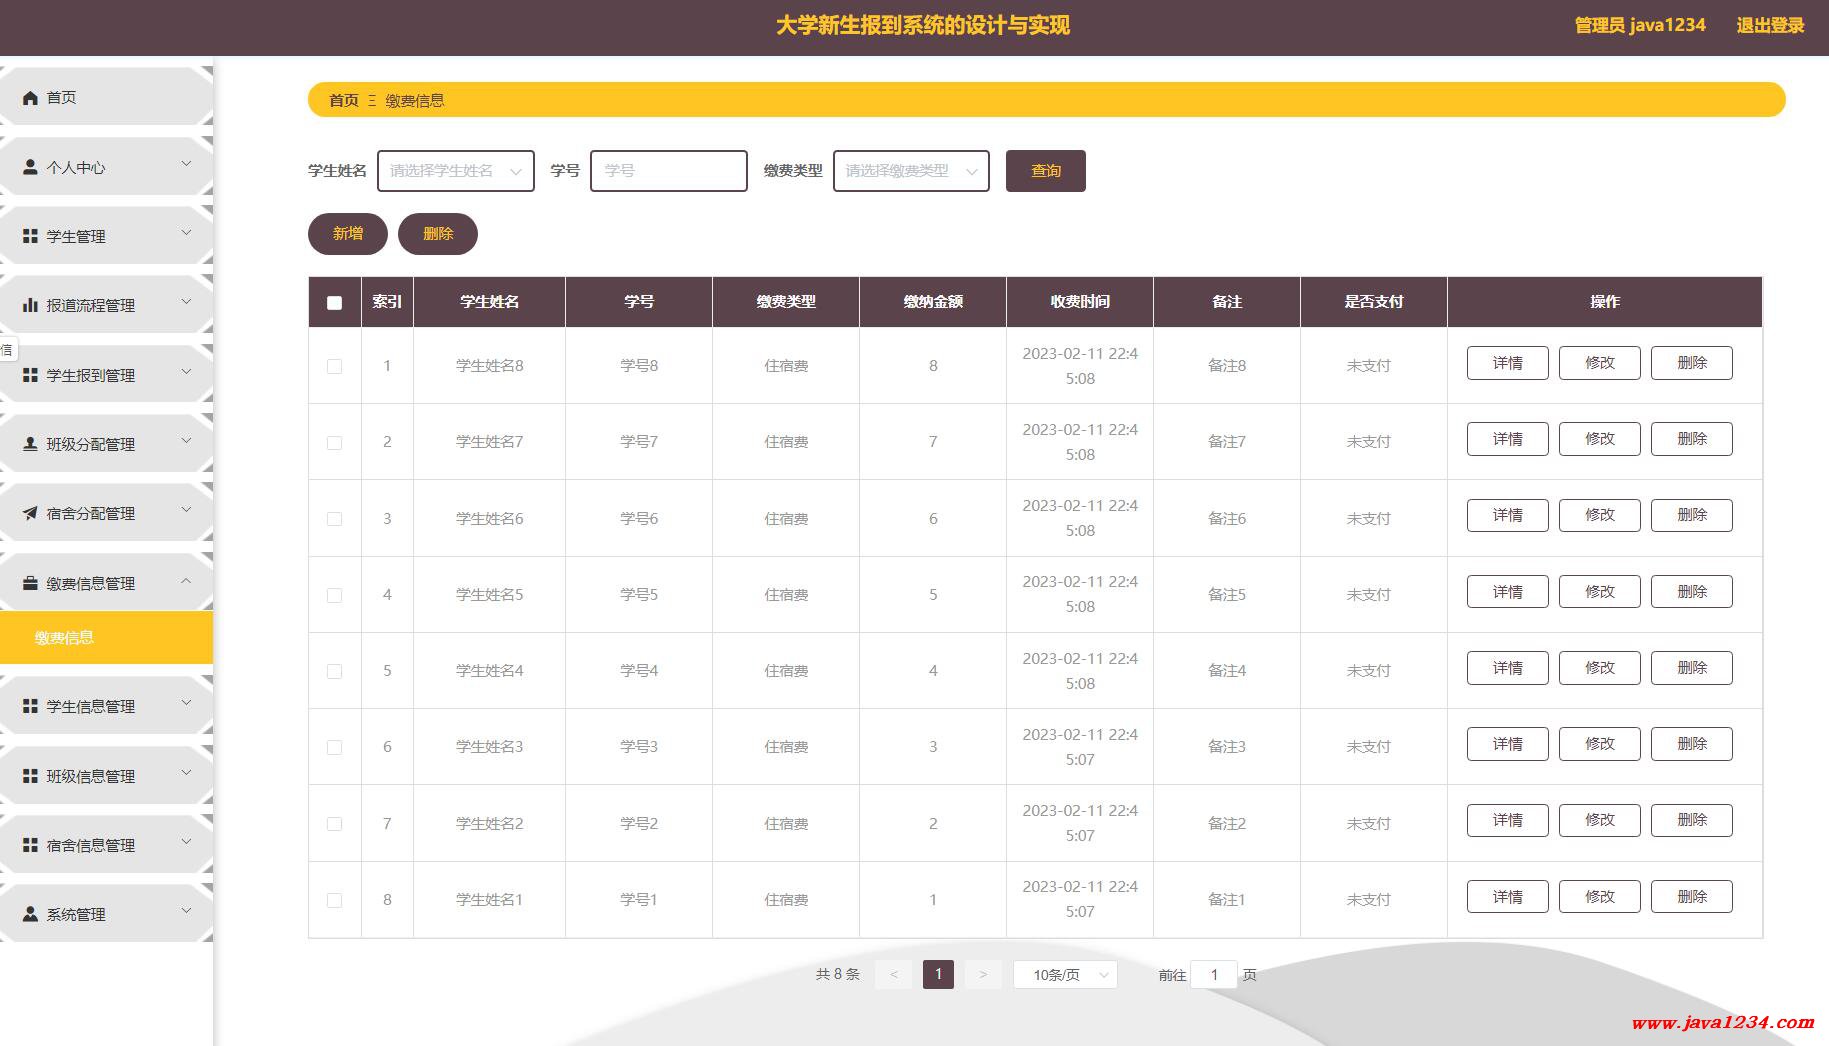
Task: Click 修改 for 学生姓名5
Action: click(x=1600, y=592)
